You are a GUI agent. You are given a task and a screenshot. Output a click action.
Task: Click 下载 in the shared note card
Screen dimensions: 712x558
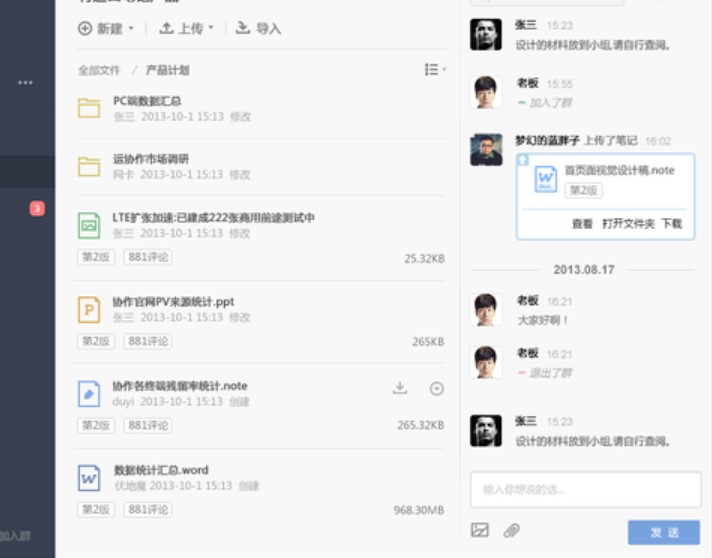[672, 223]
